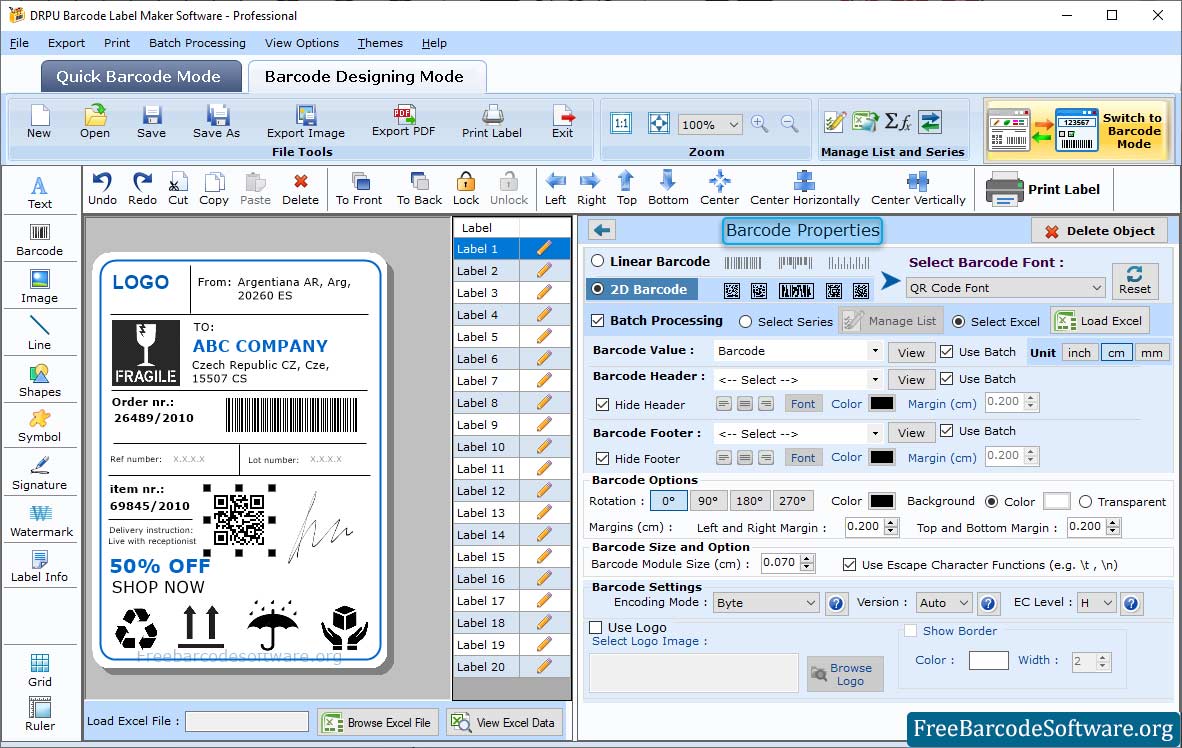Open the File menu
Viewport: 1182px width, 748px height.
click(19, 43)
